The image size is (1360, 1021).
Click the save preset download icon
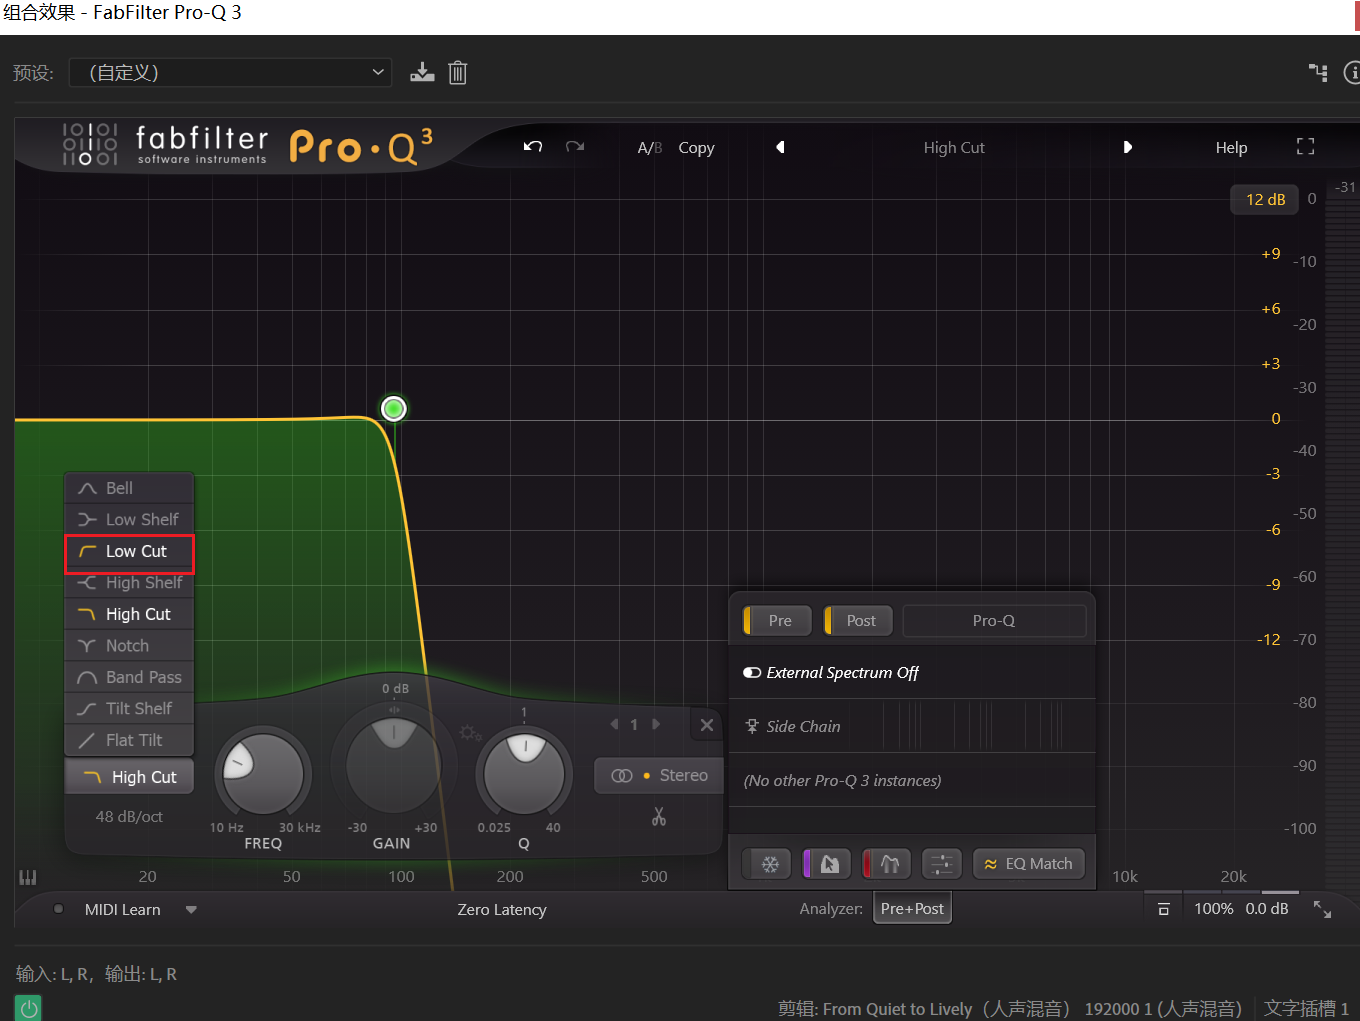422,72
